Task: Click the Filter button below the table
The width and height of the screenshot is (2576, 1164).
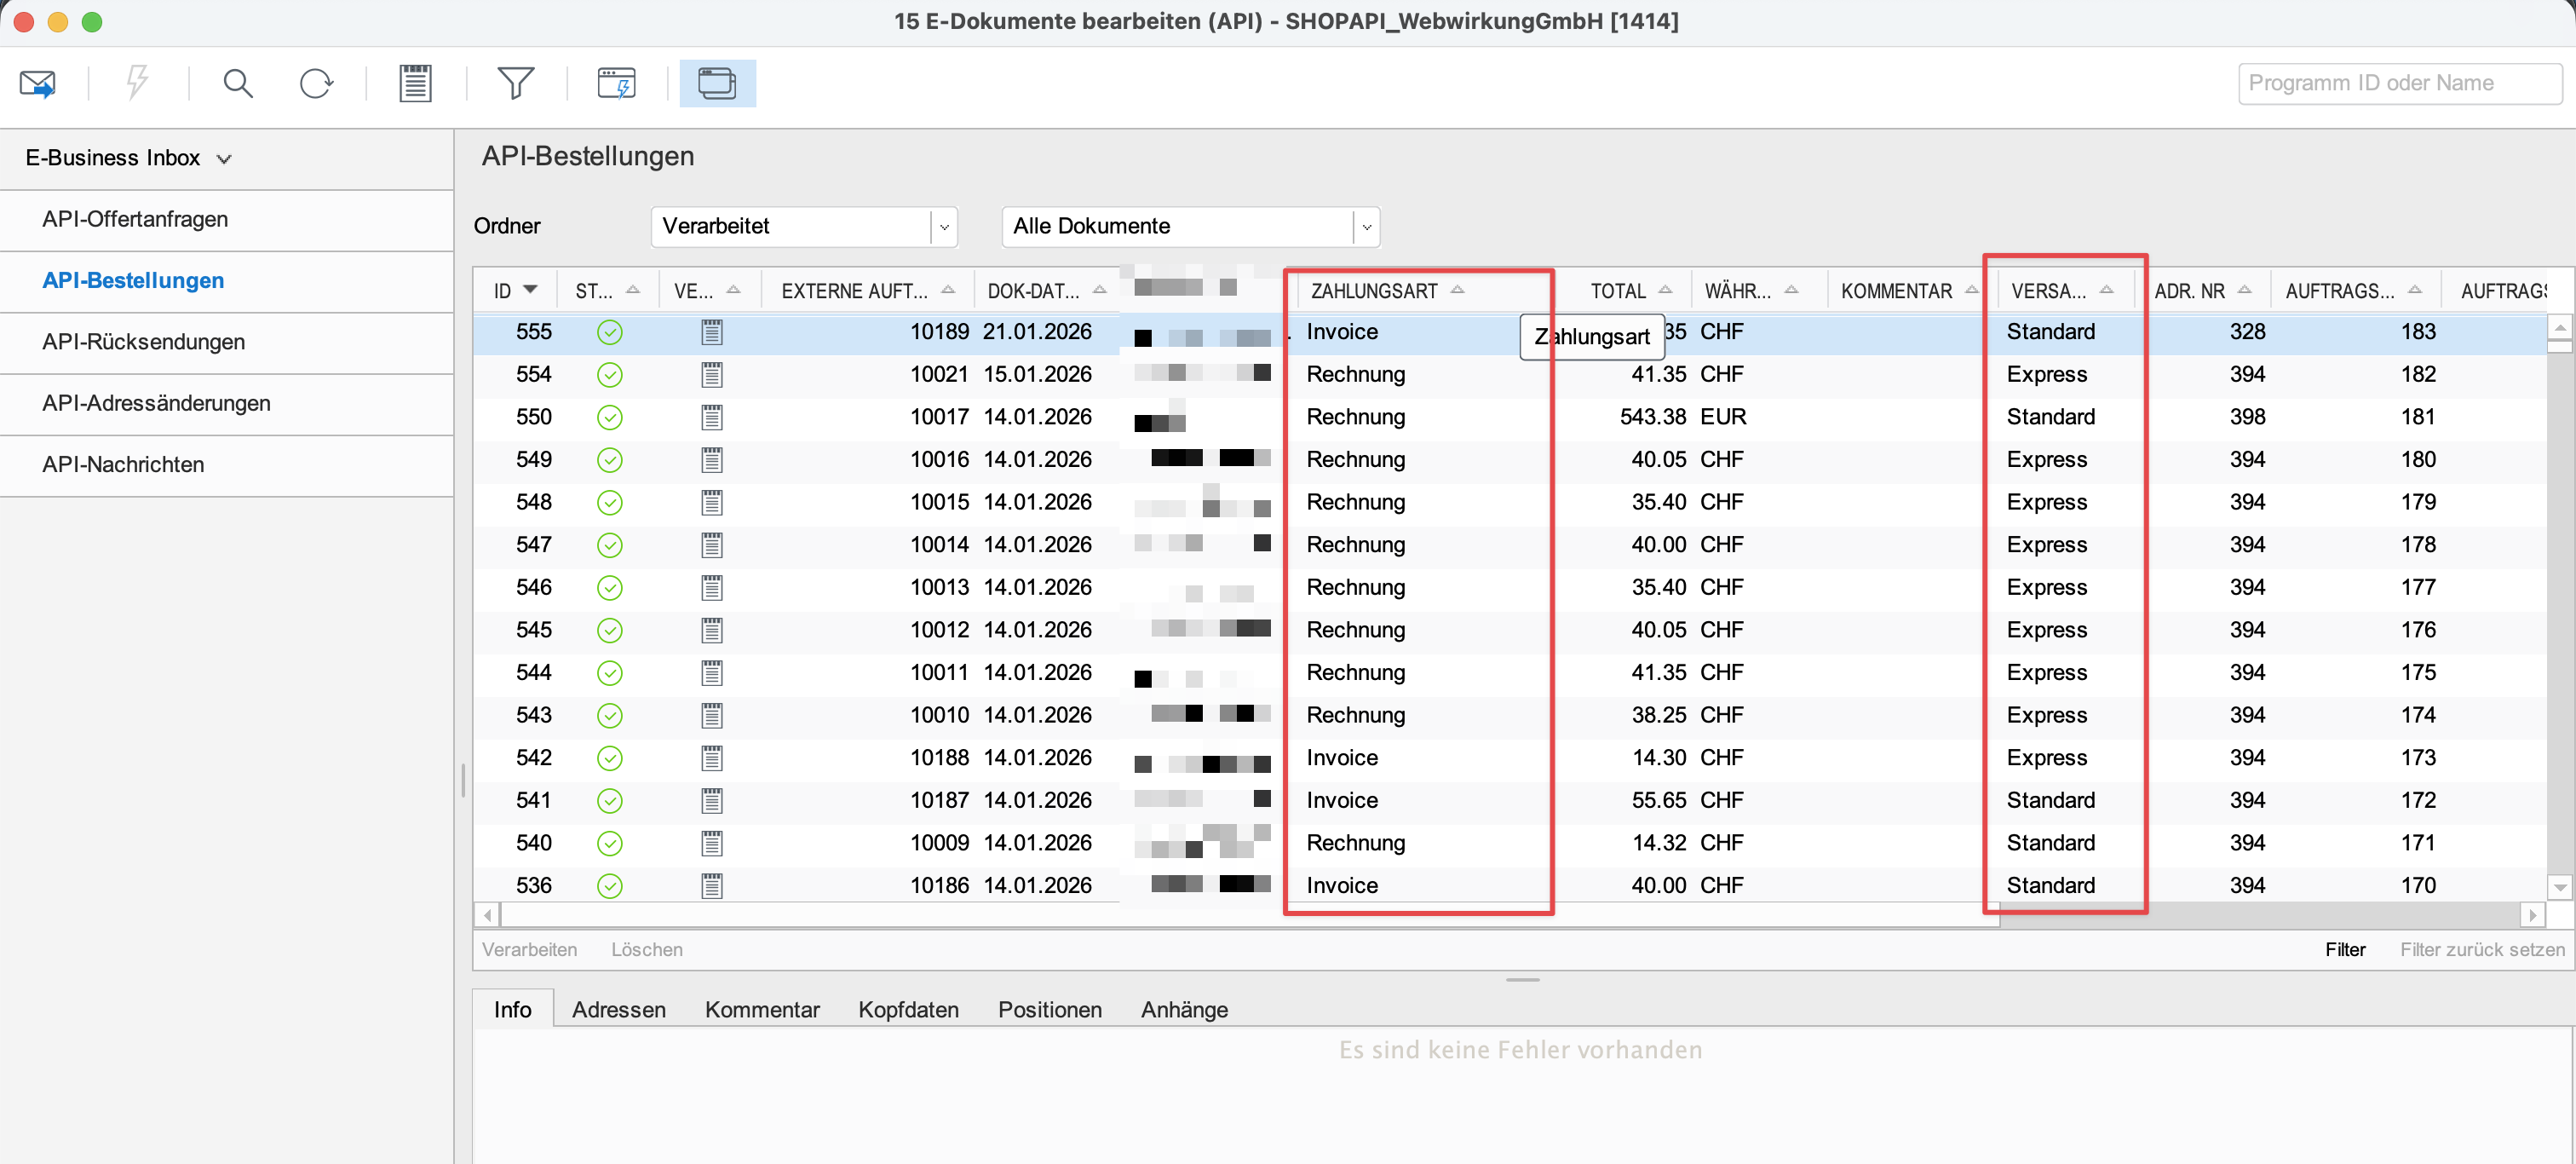Action: tap(2344, 949)
